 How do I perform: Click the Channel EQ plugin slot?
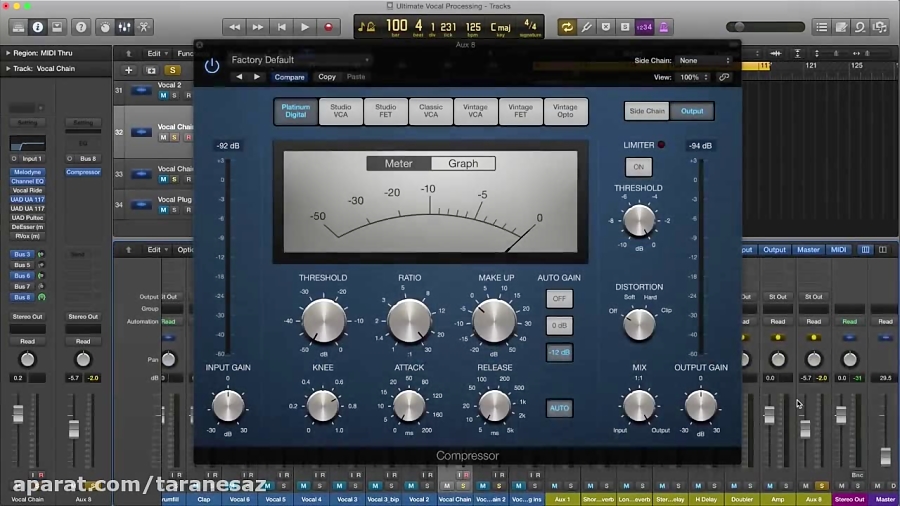(27, 181)
